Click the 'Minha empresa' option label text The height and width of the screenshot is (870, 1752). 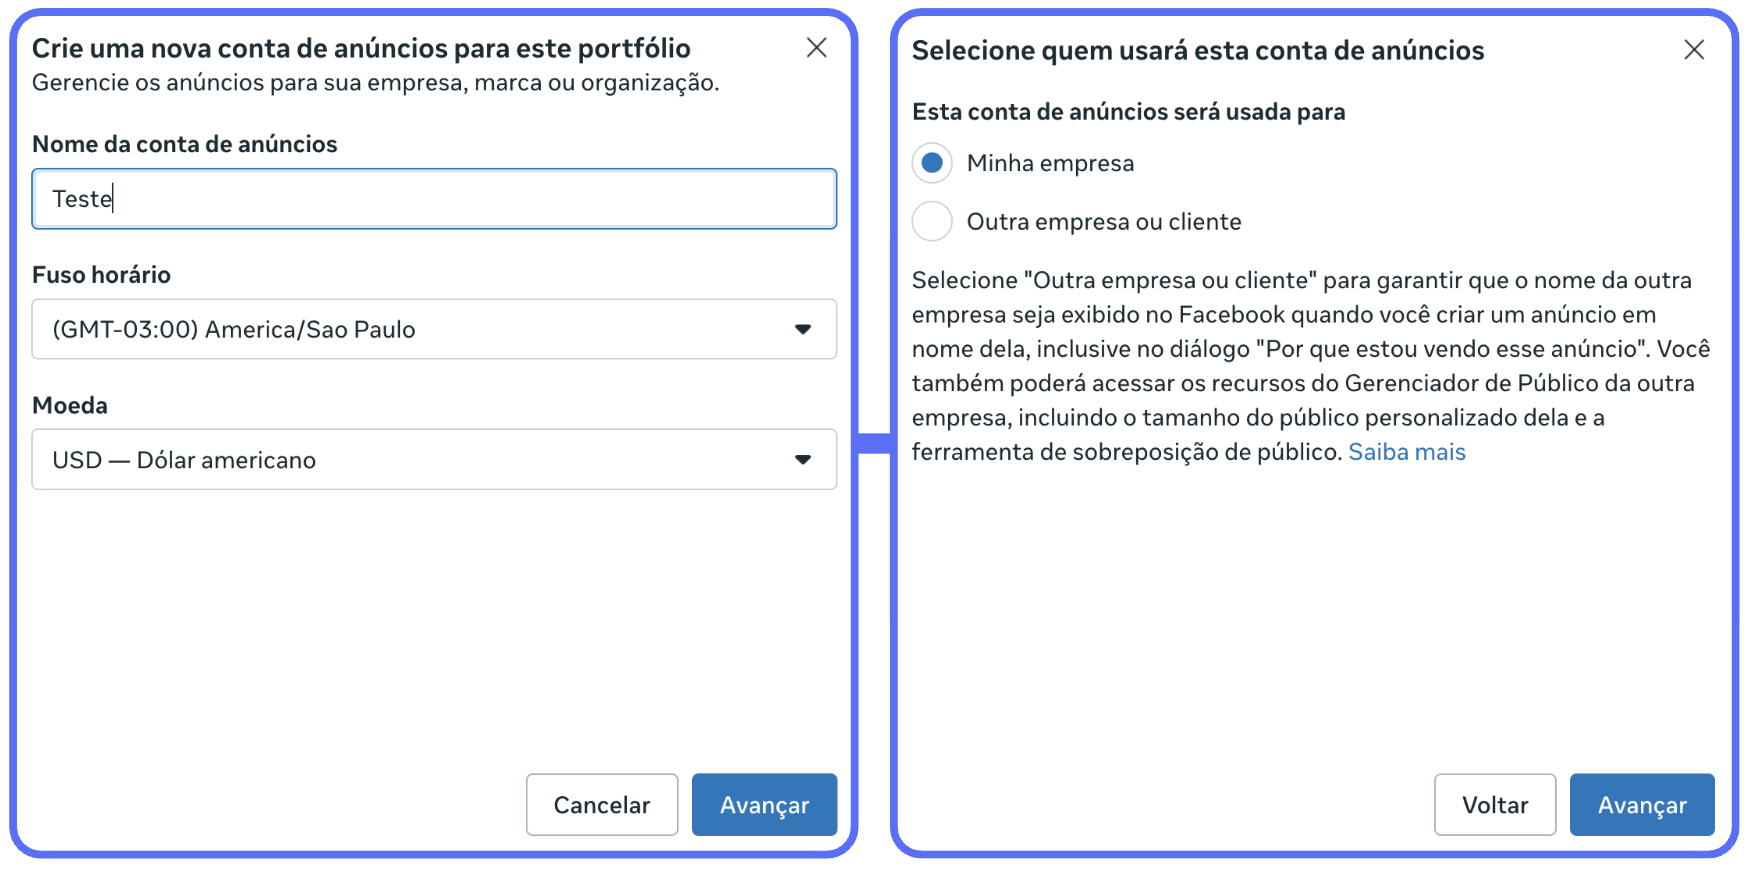1050,163
